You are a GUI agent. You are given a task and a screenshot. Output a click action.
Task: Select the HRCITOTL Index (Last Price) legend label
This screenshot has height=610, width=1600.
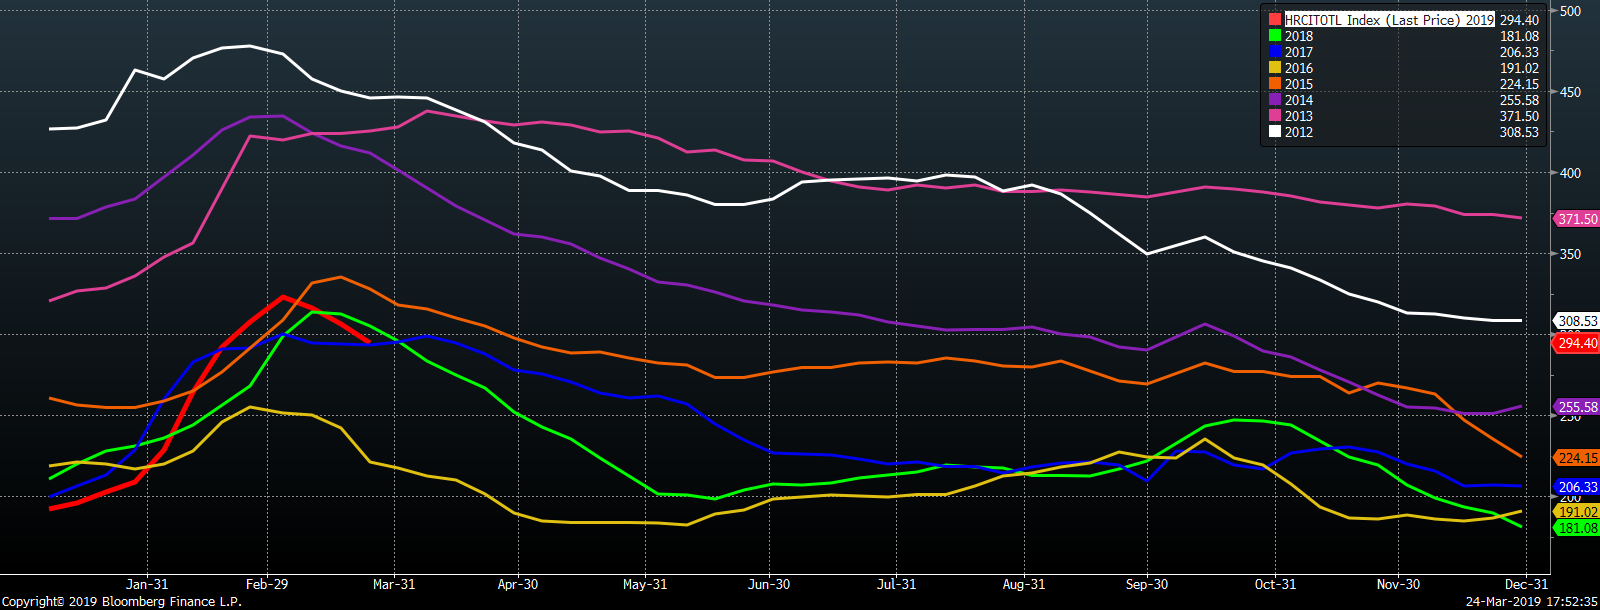click(x=1389, y=20)
